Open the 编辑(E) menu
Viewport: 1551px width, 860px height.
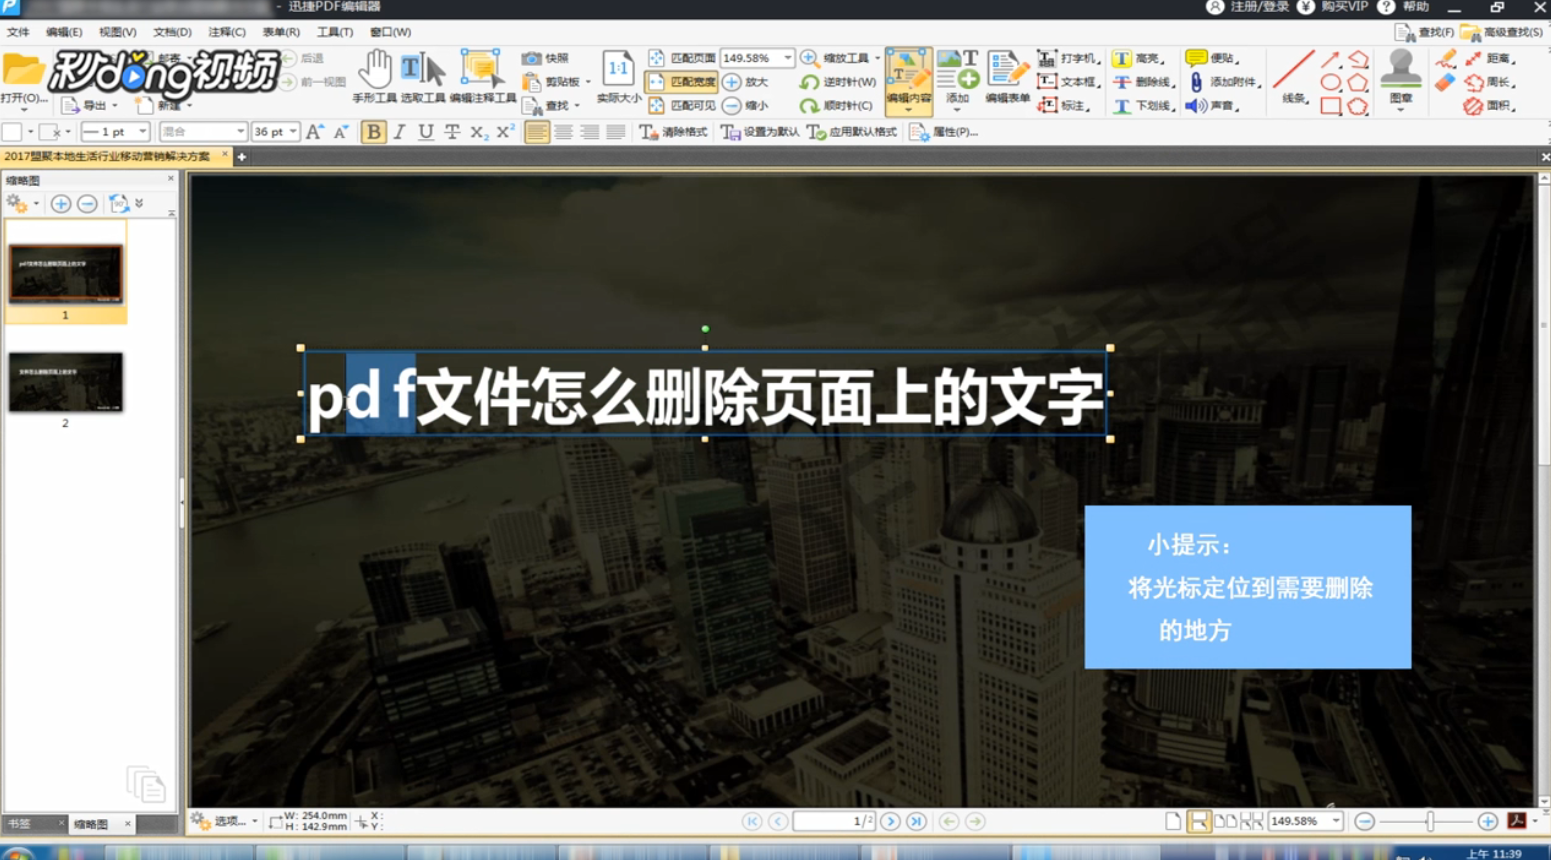coord(63,32)
